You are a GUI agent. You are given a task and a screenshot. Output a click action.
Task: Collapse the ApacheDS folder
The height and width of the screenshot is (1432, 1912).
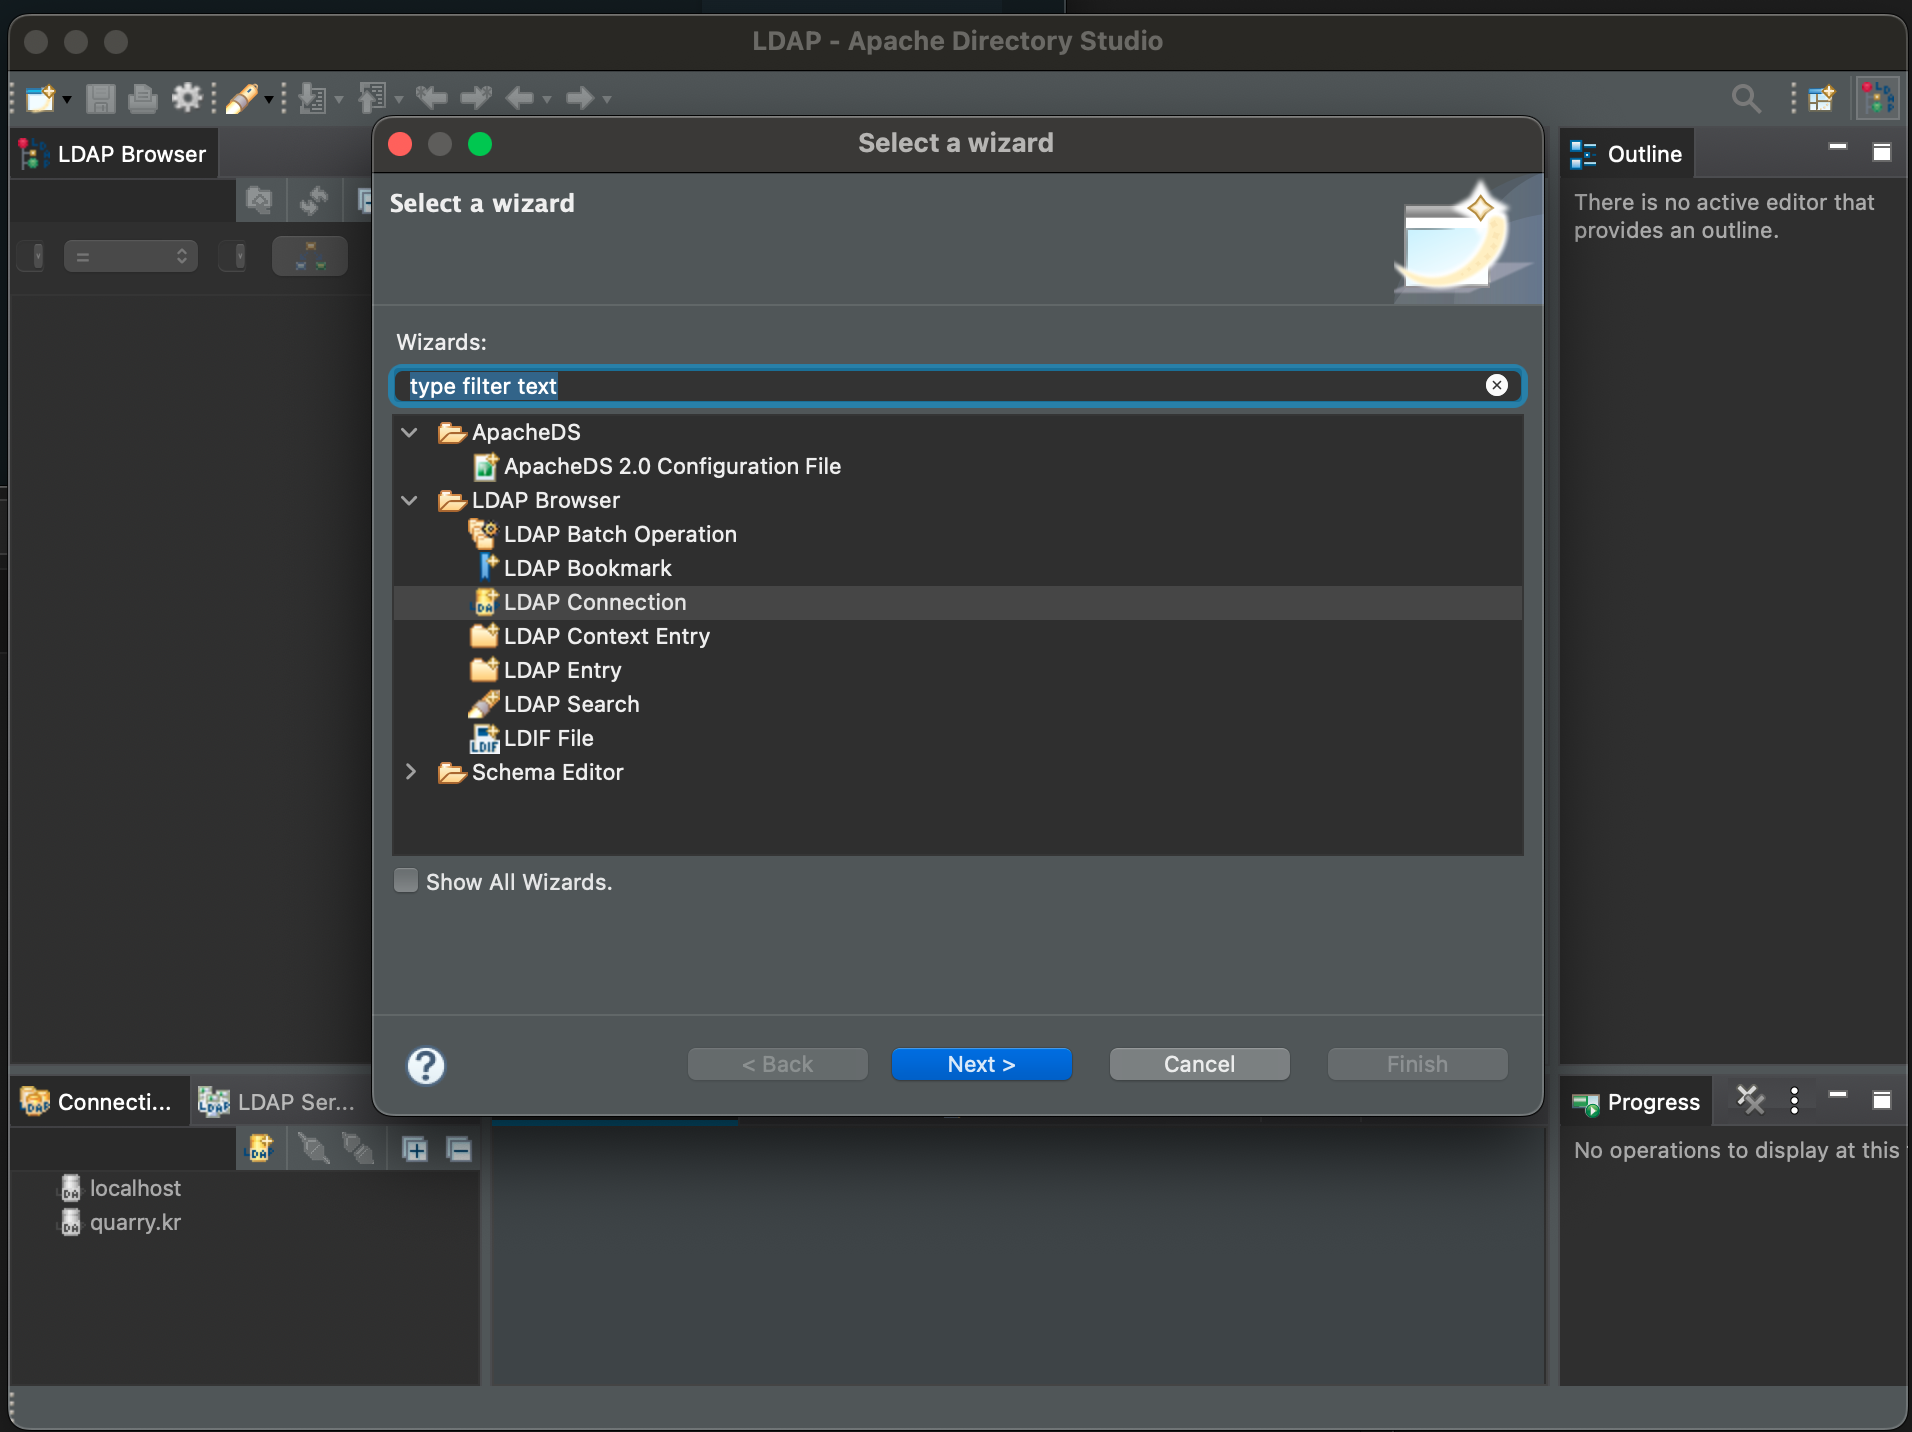tap(410, 432)
